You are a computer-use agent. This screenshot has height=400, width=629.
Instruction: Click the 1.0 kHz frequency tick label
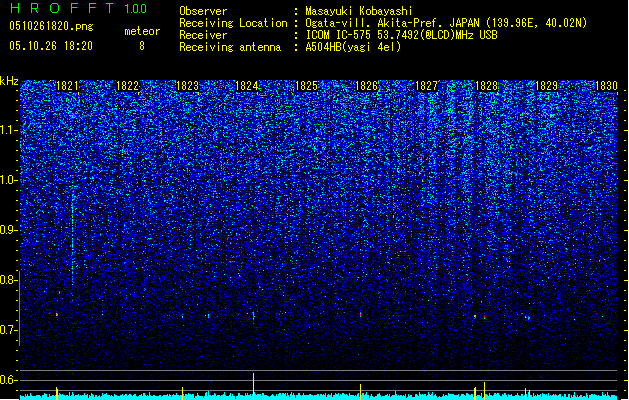pyautogui.click(x=9, y=180)
